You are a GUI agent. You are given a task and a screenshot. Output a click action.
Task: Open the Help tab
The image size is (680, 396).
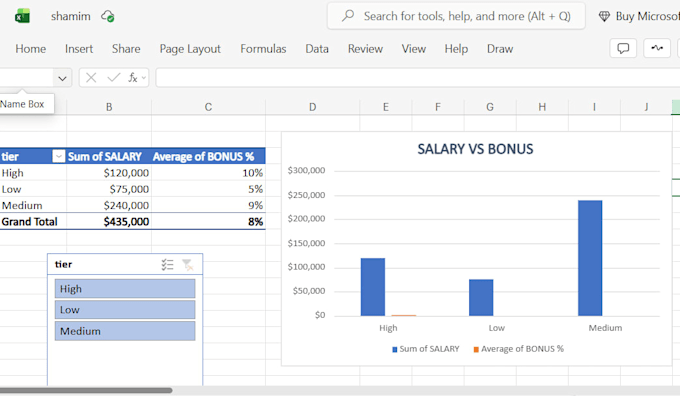coord(456,49)
